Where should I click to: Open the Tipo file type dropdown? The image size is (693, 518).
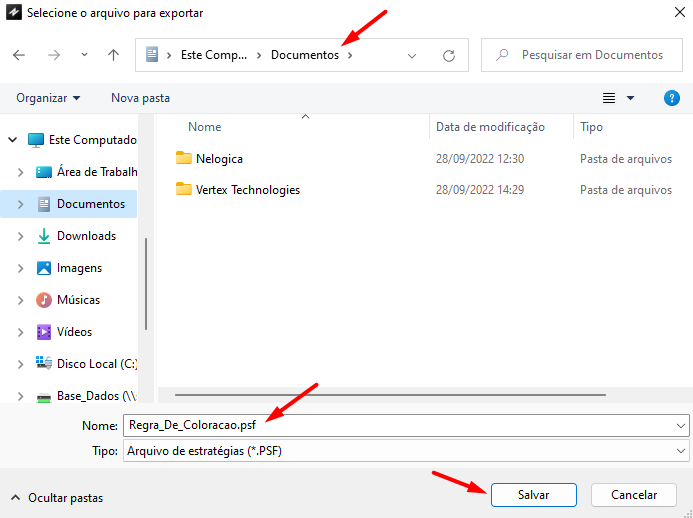pos(681,452)
